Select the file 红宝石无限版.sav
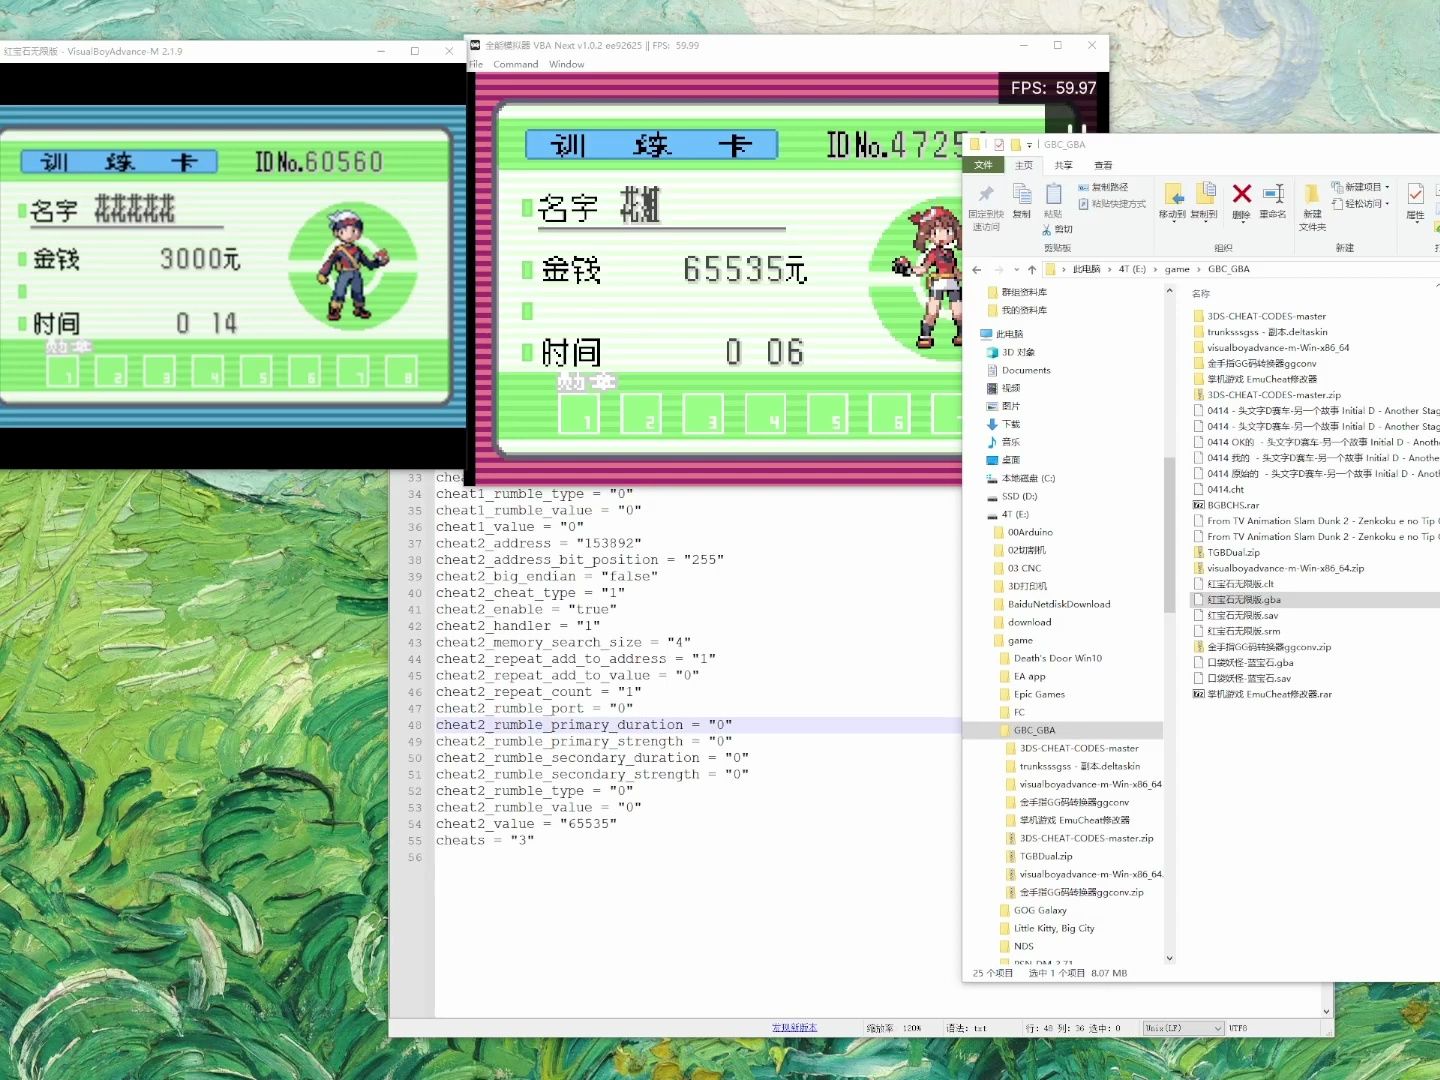Viewport: 1440px width, 1080px height. (1236, 616)
